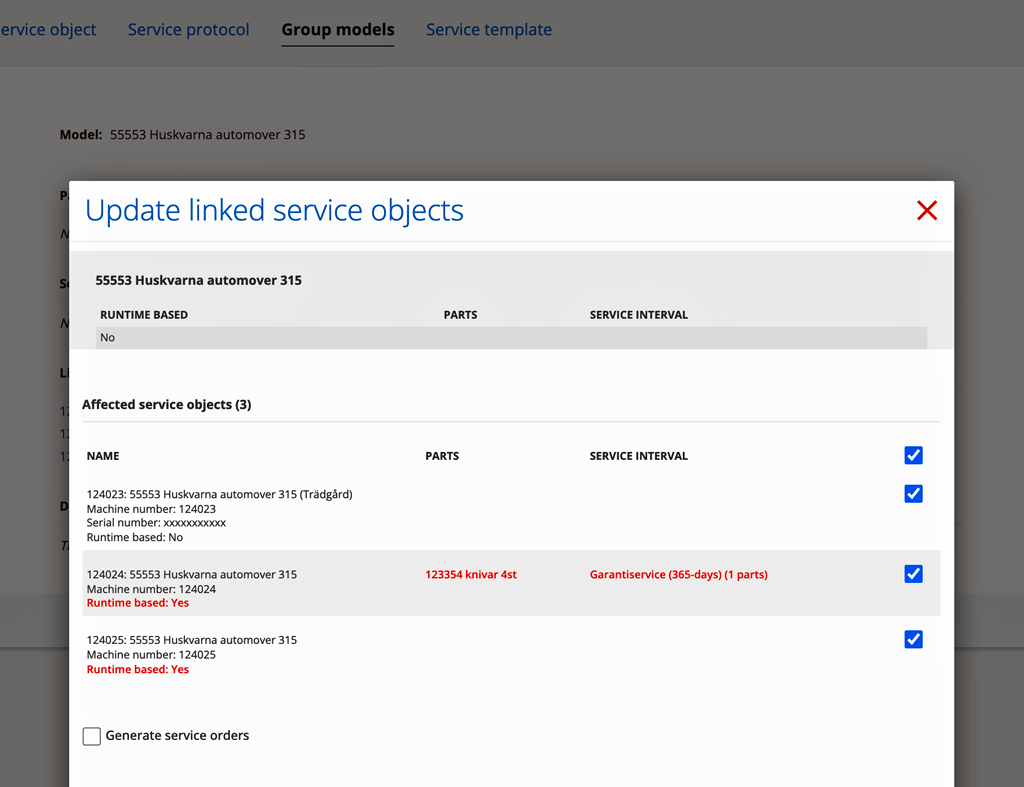Click the Generate service orders label
Screen dimensions: 1024x787
pyautogui.click(x=177, y=735)
